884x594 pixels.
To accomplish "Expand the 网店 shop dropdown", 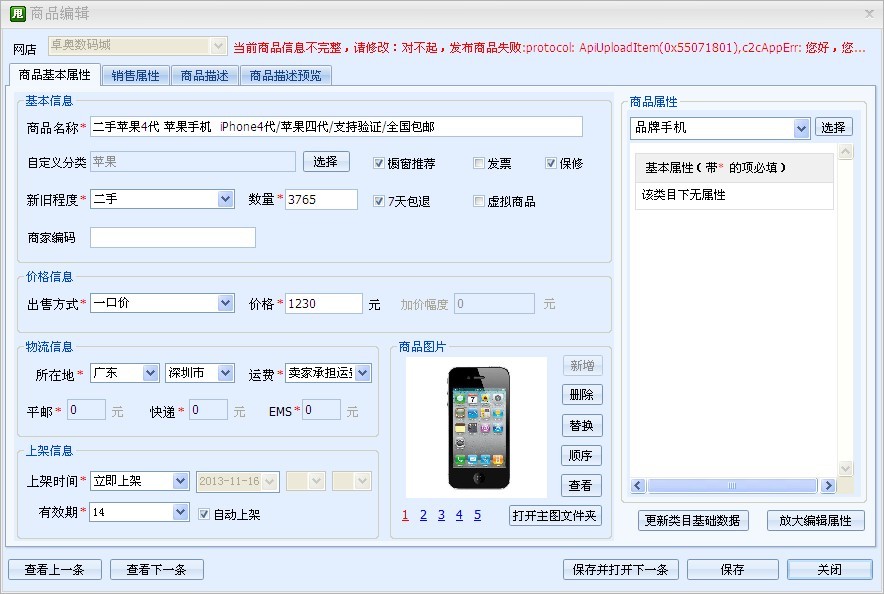I will 218,46.
